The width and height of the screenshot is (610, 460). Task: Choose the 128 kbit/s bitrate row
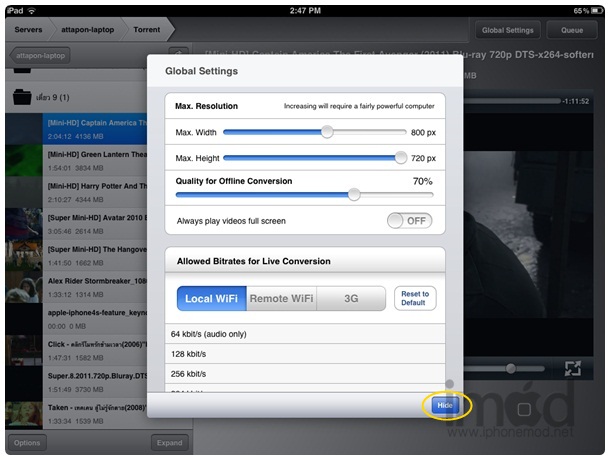305,355
